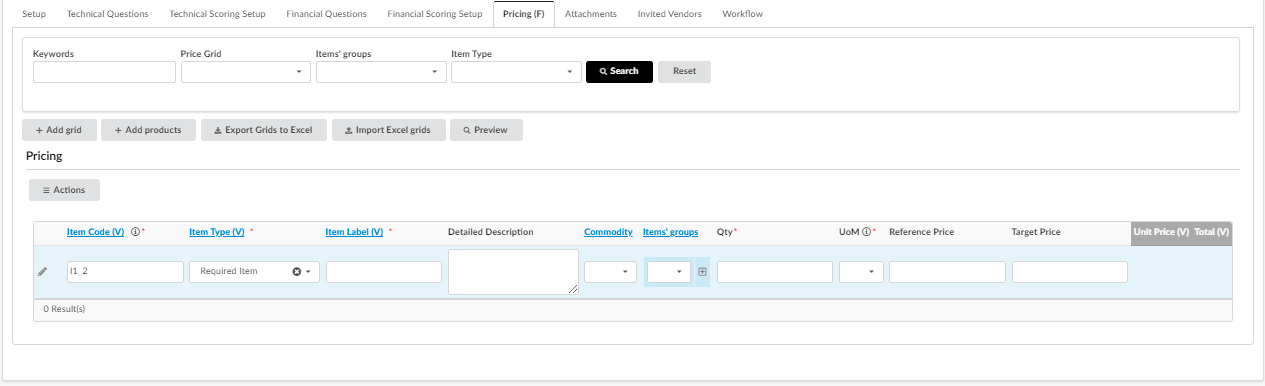
Task: Expand the Required Item type dropdown in the row
Action: pyautogui.click(x=309, y=272)
